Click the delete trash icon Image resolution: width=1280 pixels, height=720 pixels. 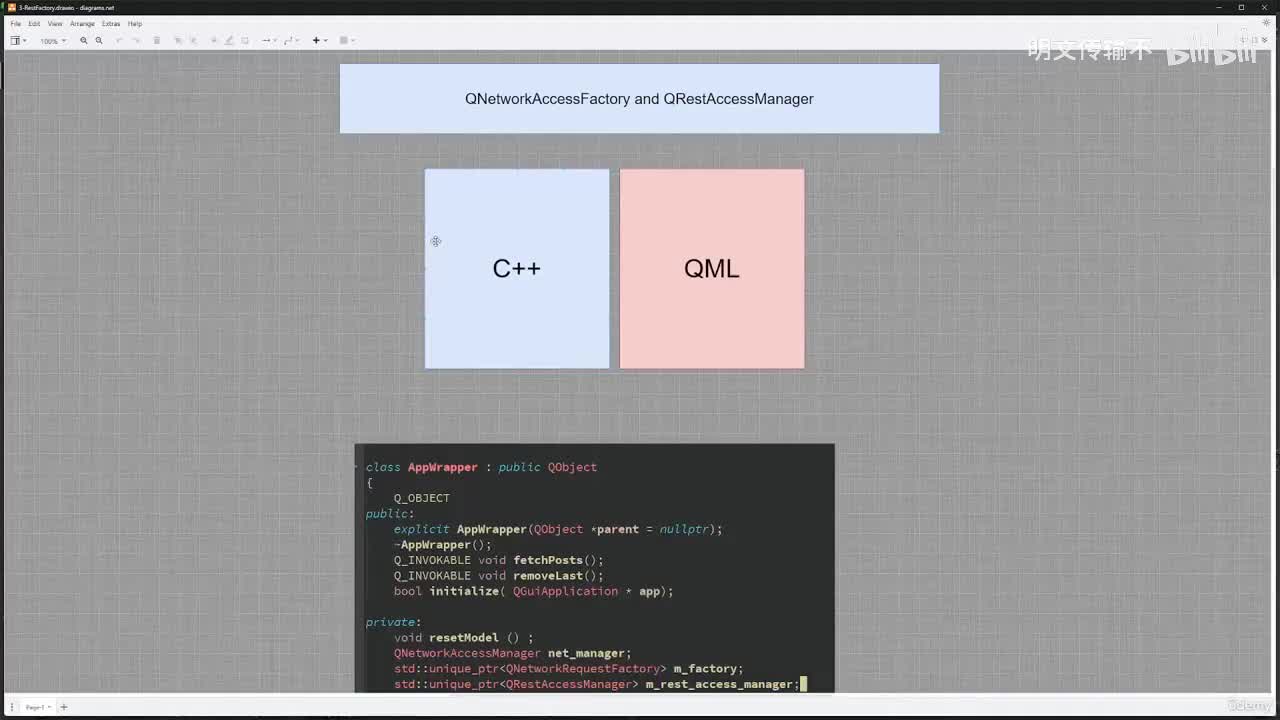point(157,41)
